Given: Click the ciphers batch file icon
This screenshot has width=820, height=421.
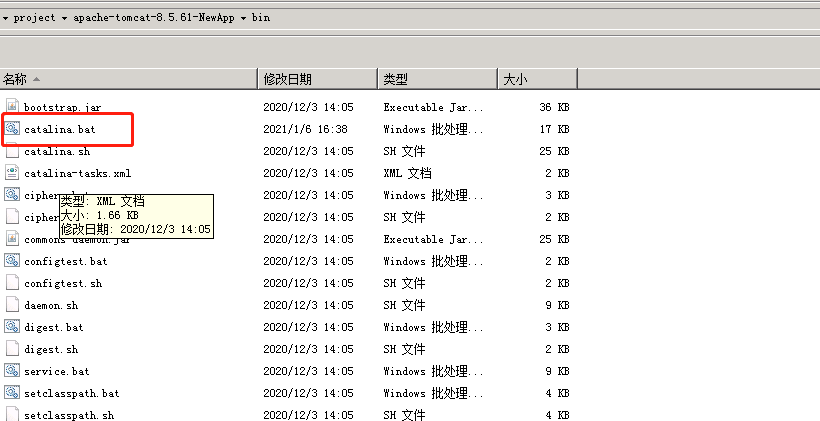Looking at the screenshot, I should (12, 194).
